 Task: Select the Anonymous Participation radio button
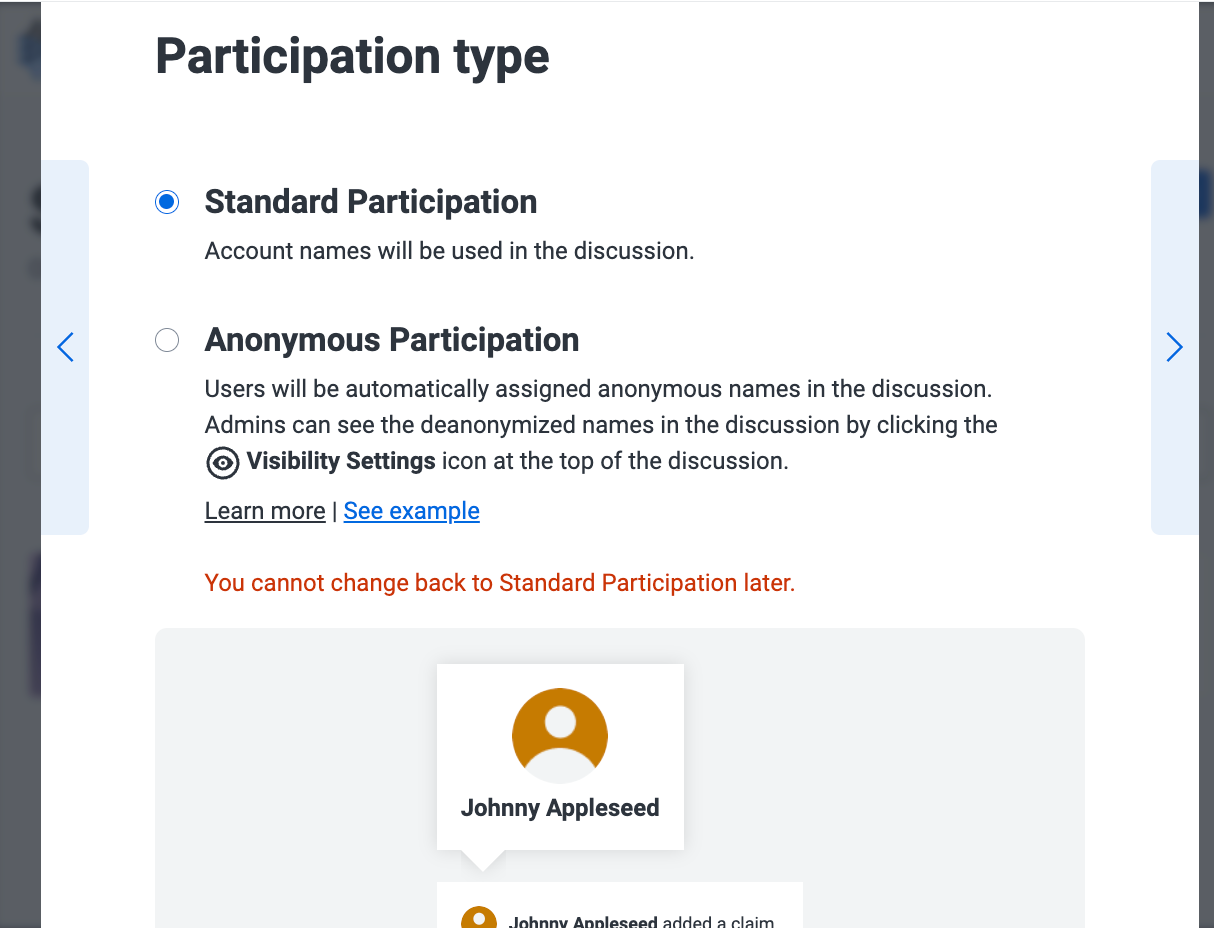(x=167, y=340)
